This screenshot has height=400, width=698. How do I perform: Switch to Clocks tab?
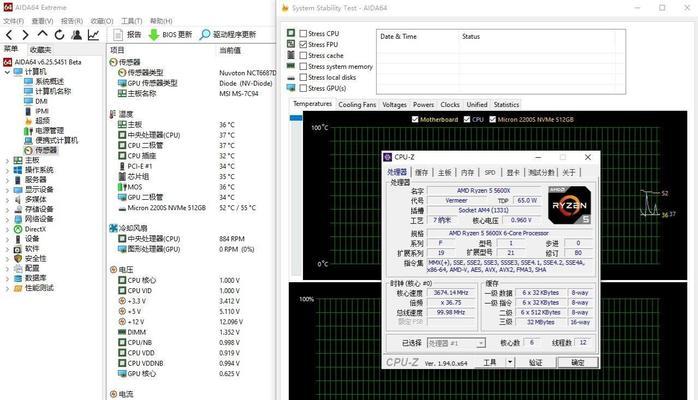click(450, 105)
